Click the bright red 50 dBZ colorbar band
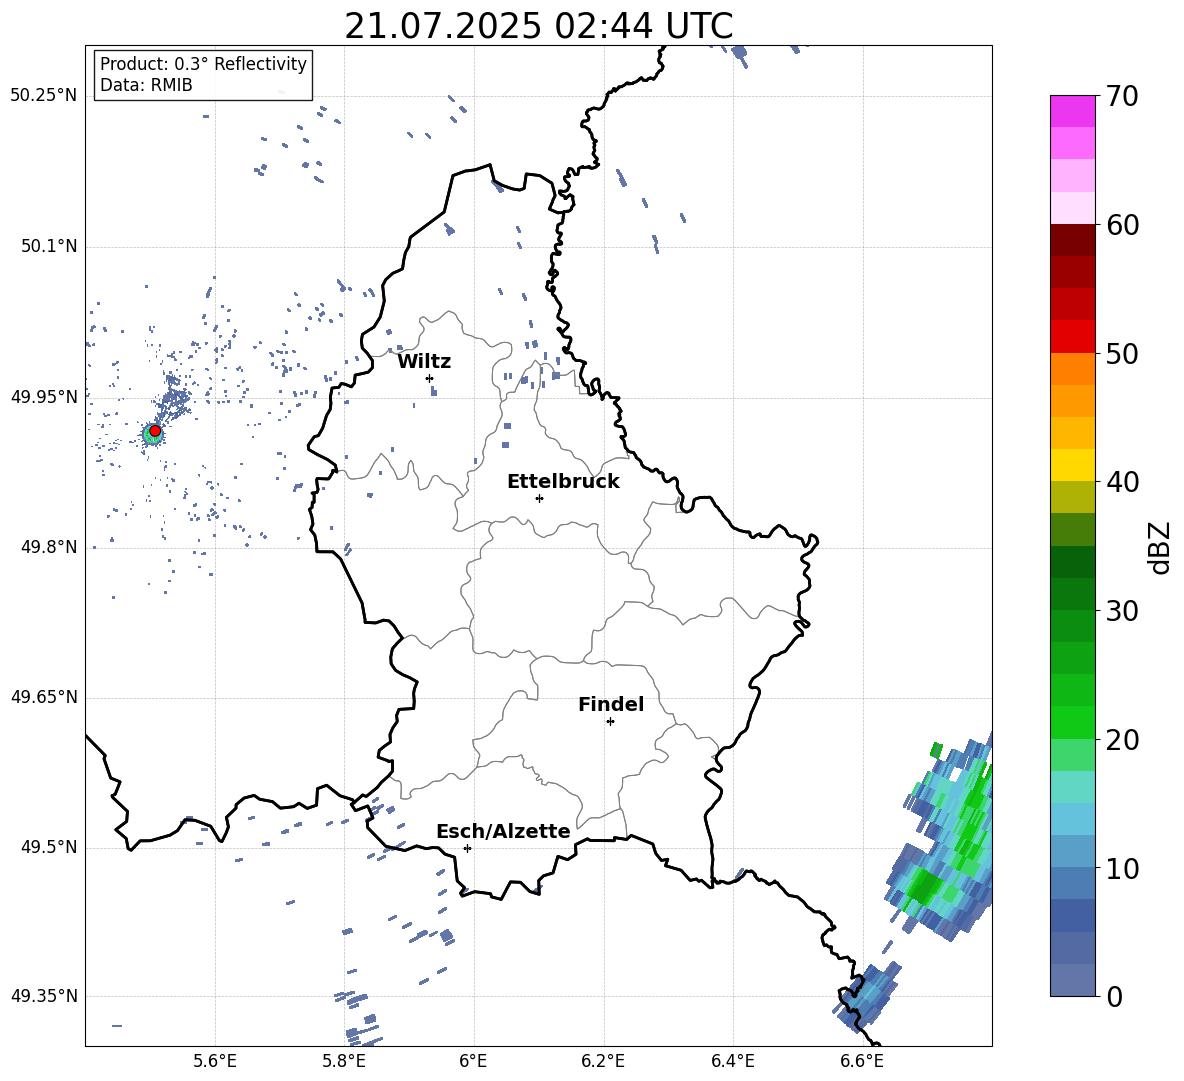1184x1081 pixels. click(x=1072, y=336)
